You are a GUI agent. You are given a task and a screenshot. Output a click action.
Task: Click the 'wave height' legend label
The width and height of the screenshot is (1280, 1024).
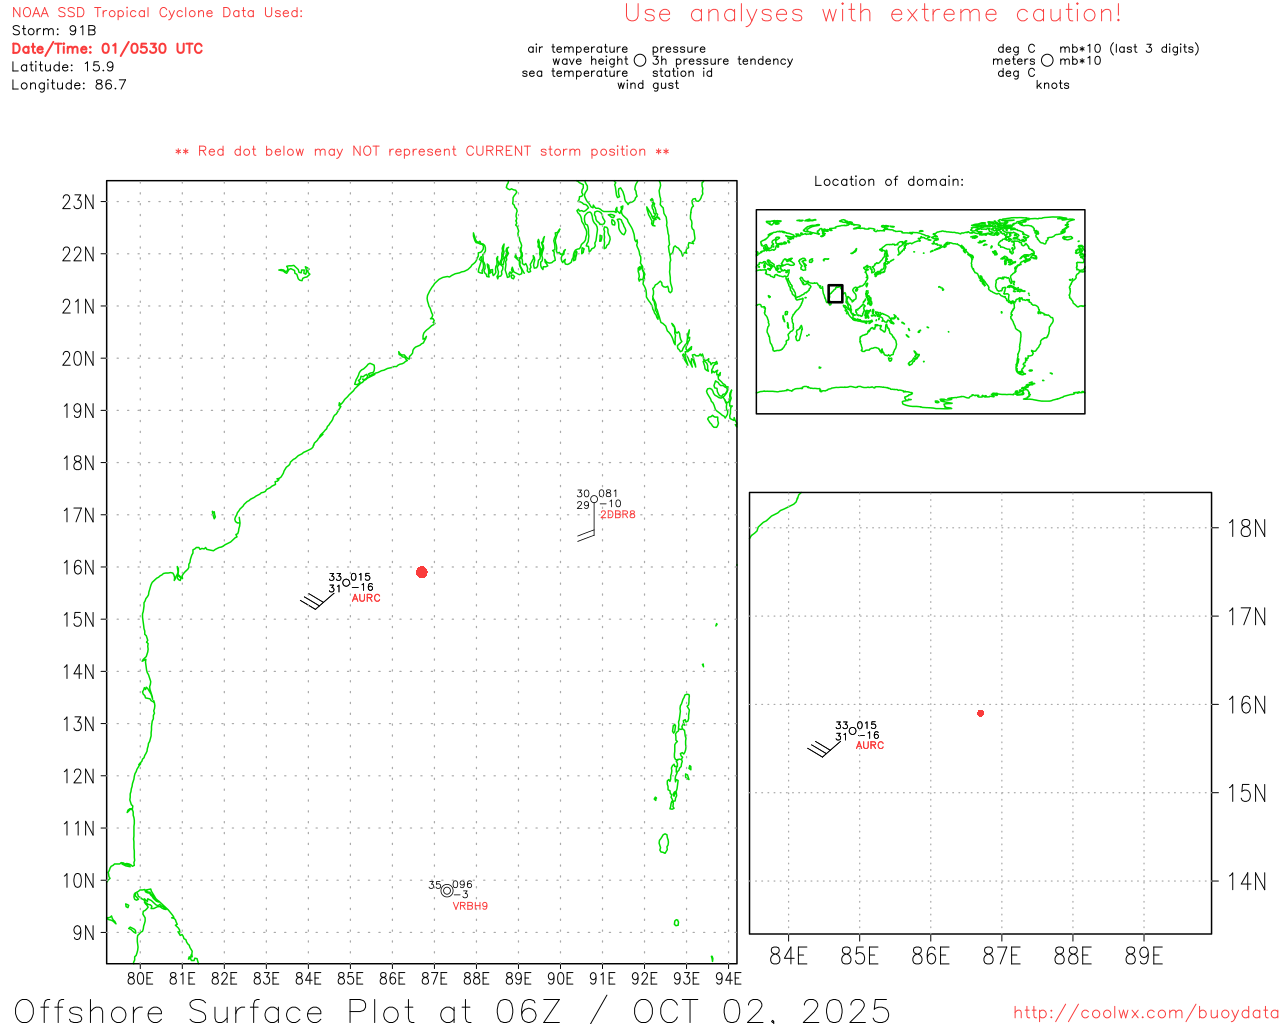[591, 61]
